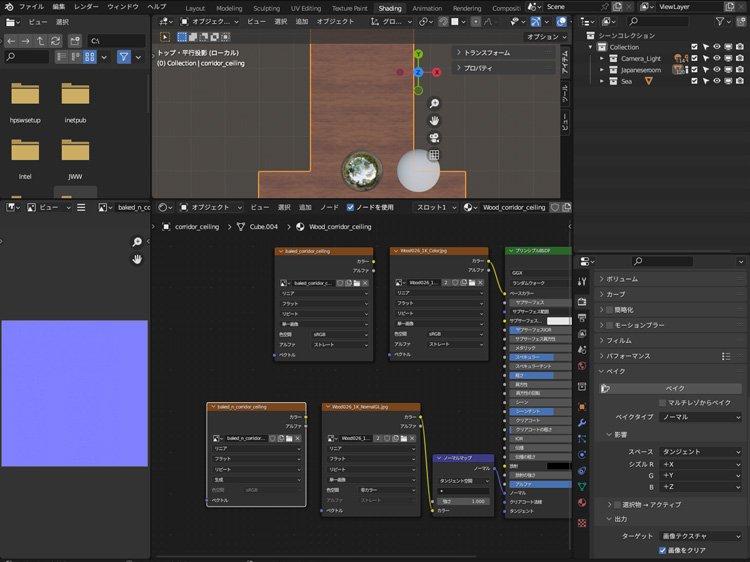The width and height of the screenshot is (750, 562).
Task: Switch orthographic/perspective with the grid icon
Action: pyautogui.click(x=434, y=155)
